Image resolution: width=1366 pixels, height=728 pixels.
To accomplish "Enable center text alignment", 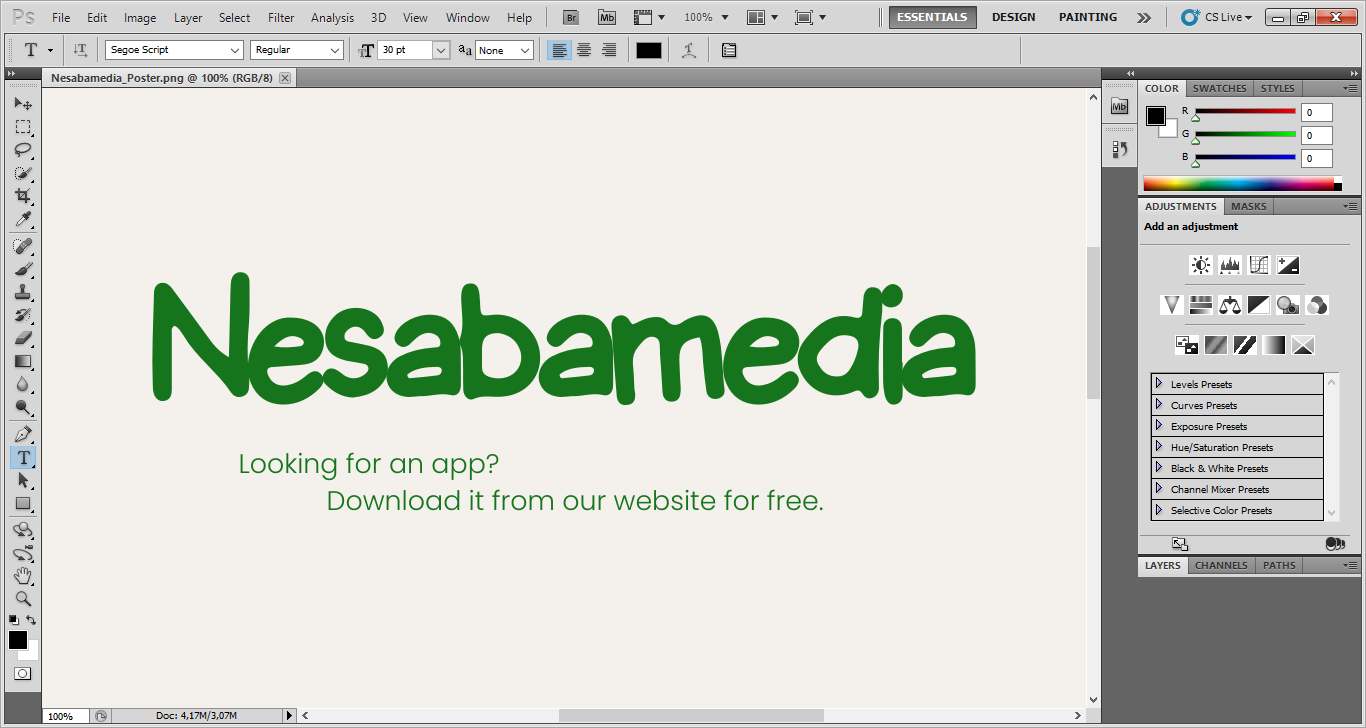I will point(584,50).
